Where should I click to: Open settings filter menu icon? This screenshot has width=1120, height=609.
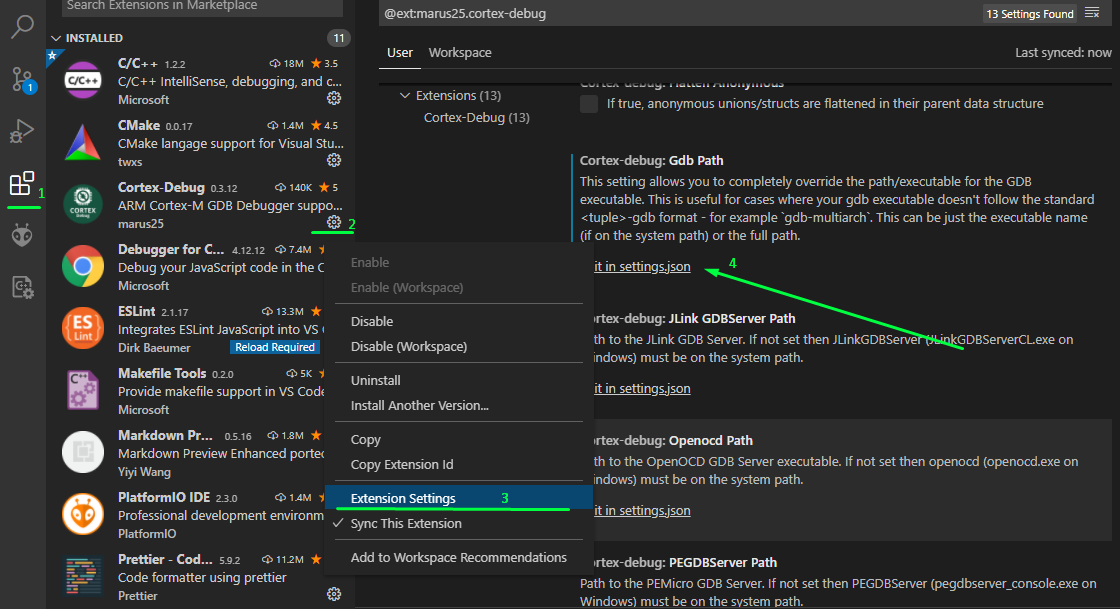coord(1092,13)
